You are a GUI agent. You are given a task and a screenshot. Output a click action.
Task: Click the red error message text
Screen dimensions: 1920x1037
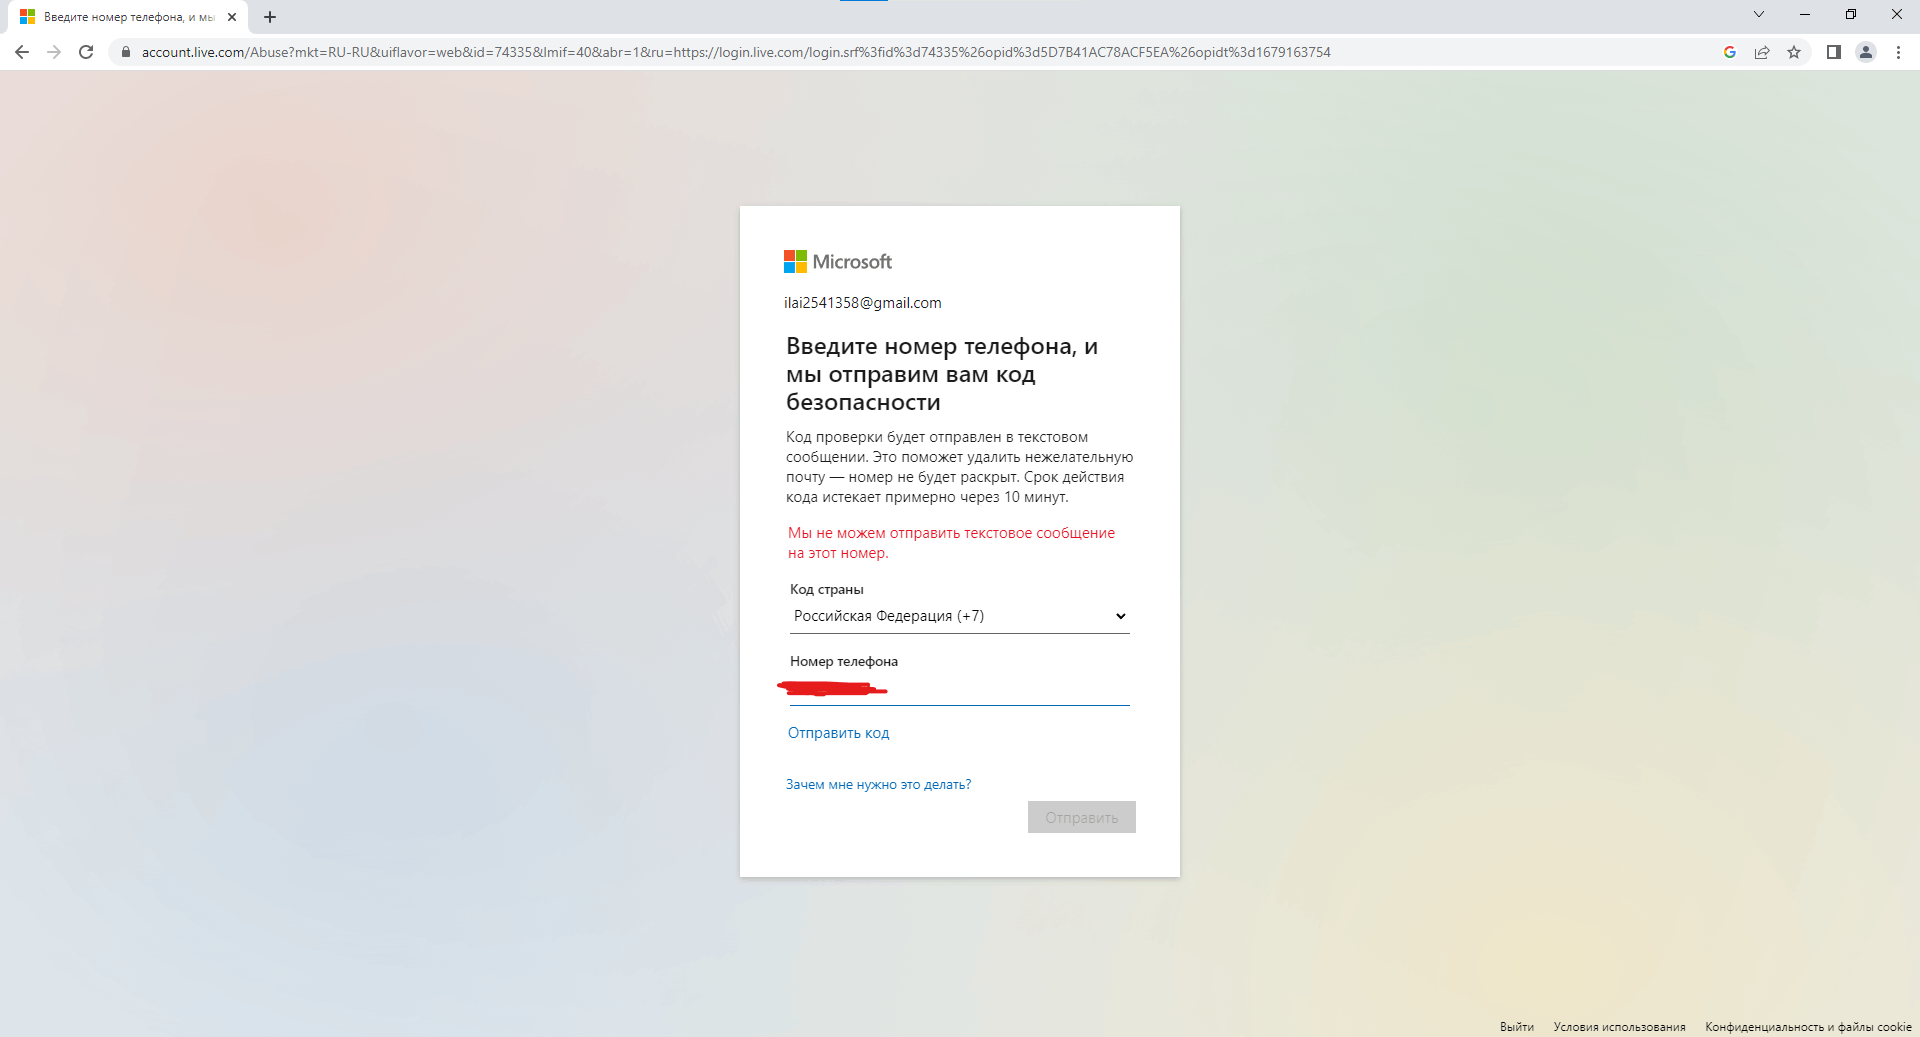click(951, 543)
